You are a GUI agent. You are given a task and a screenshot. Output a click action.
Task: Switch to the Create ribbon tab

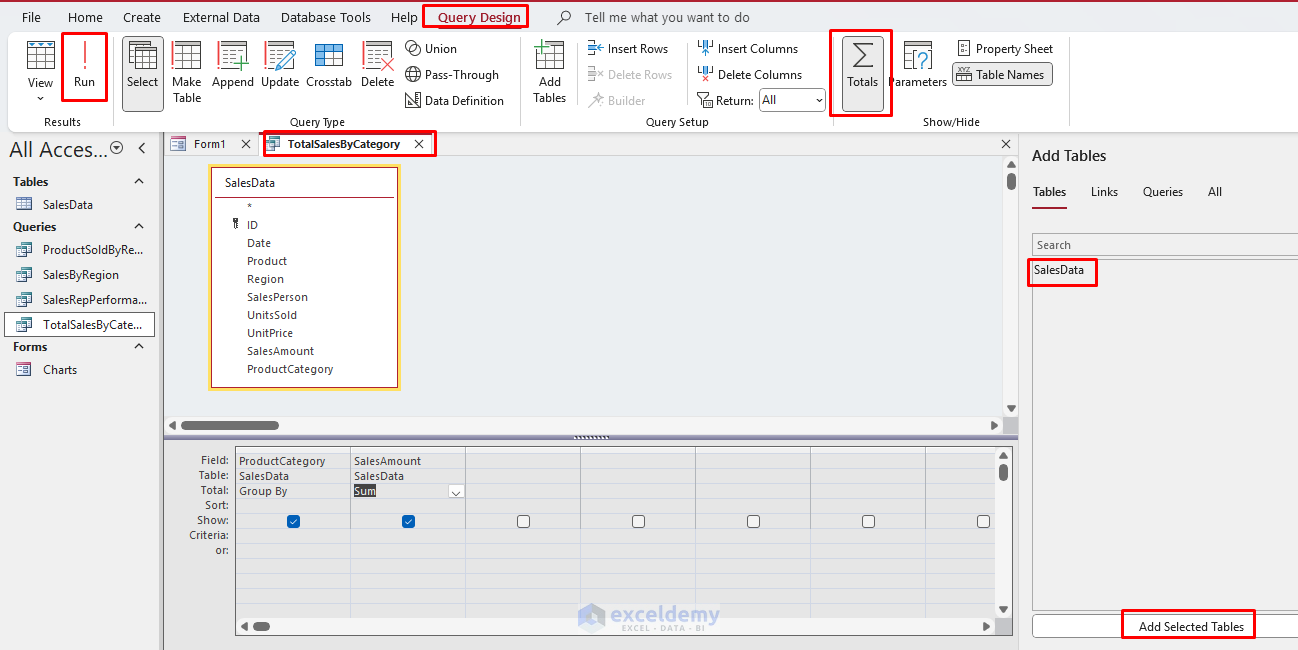142,17
